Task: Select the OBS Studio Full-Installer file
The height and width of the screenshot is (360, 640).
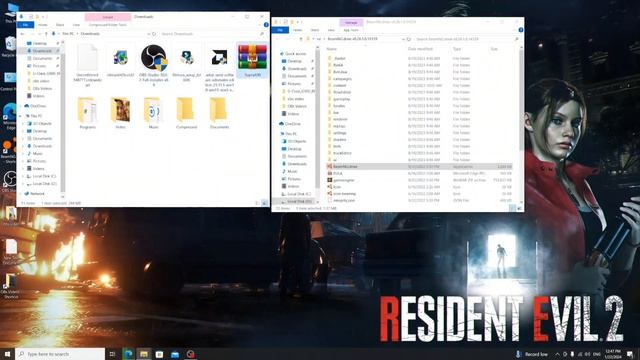Action: click(x=154, y=64)
